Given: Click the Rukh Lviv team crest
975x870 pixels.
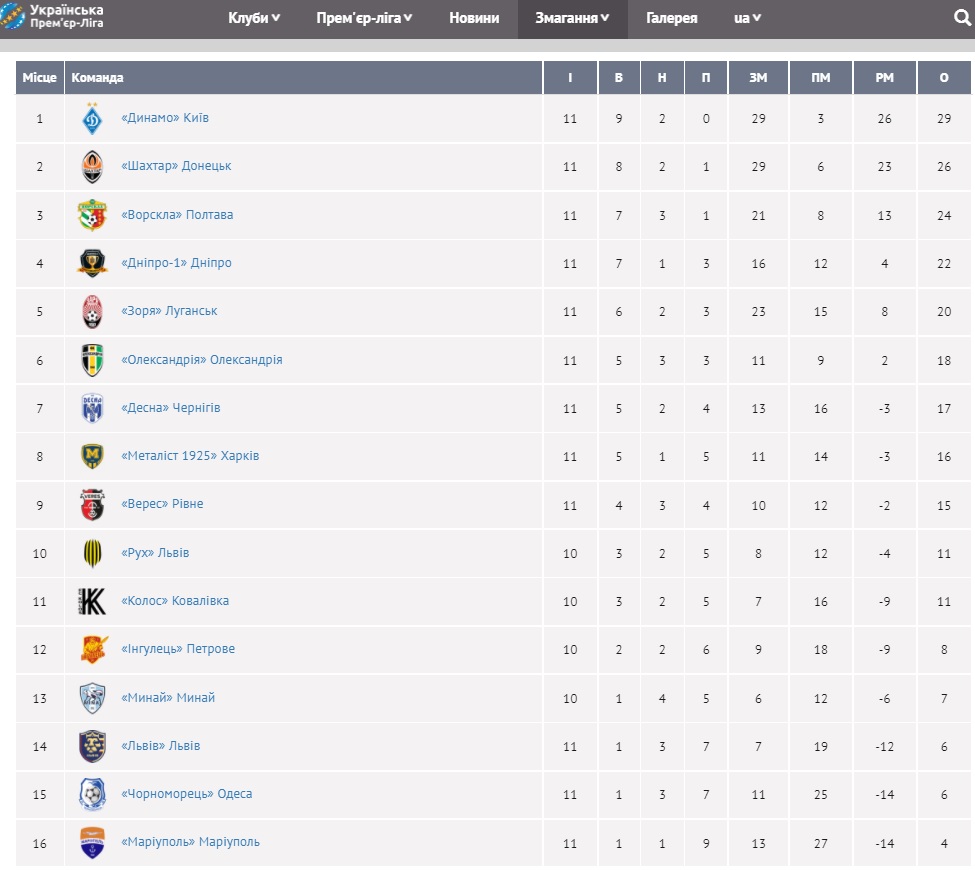Looking at the screenshot, I should pyautogui.click(x=92, y=553).
